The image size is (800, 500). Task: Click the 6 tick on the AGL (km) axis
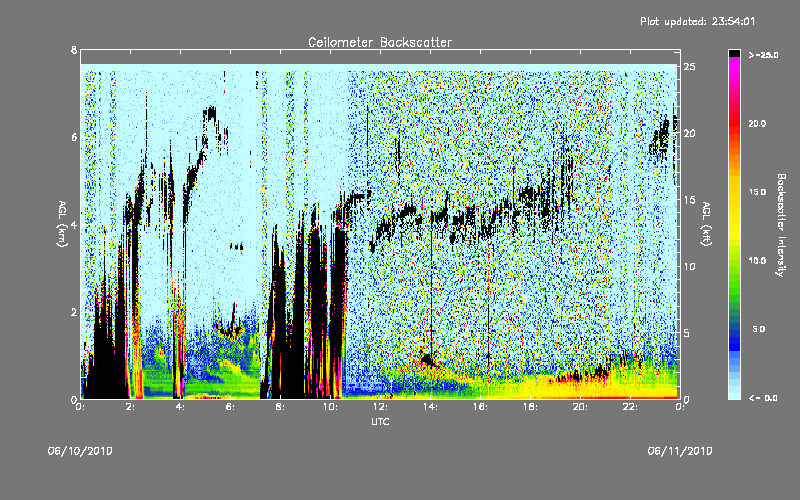coord(74,137)
